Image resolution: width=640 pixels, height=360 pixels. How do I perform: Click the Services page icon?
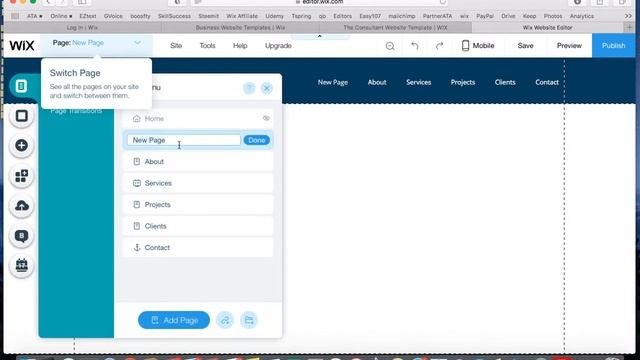[137, 183]
